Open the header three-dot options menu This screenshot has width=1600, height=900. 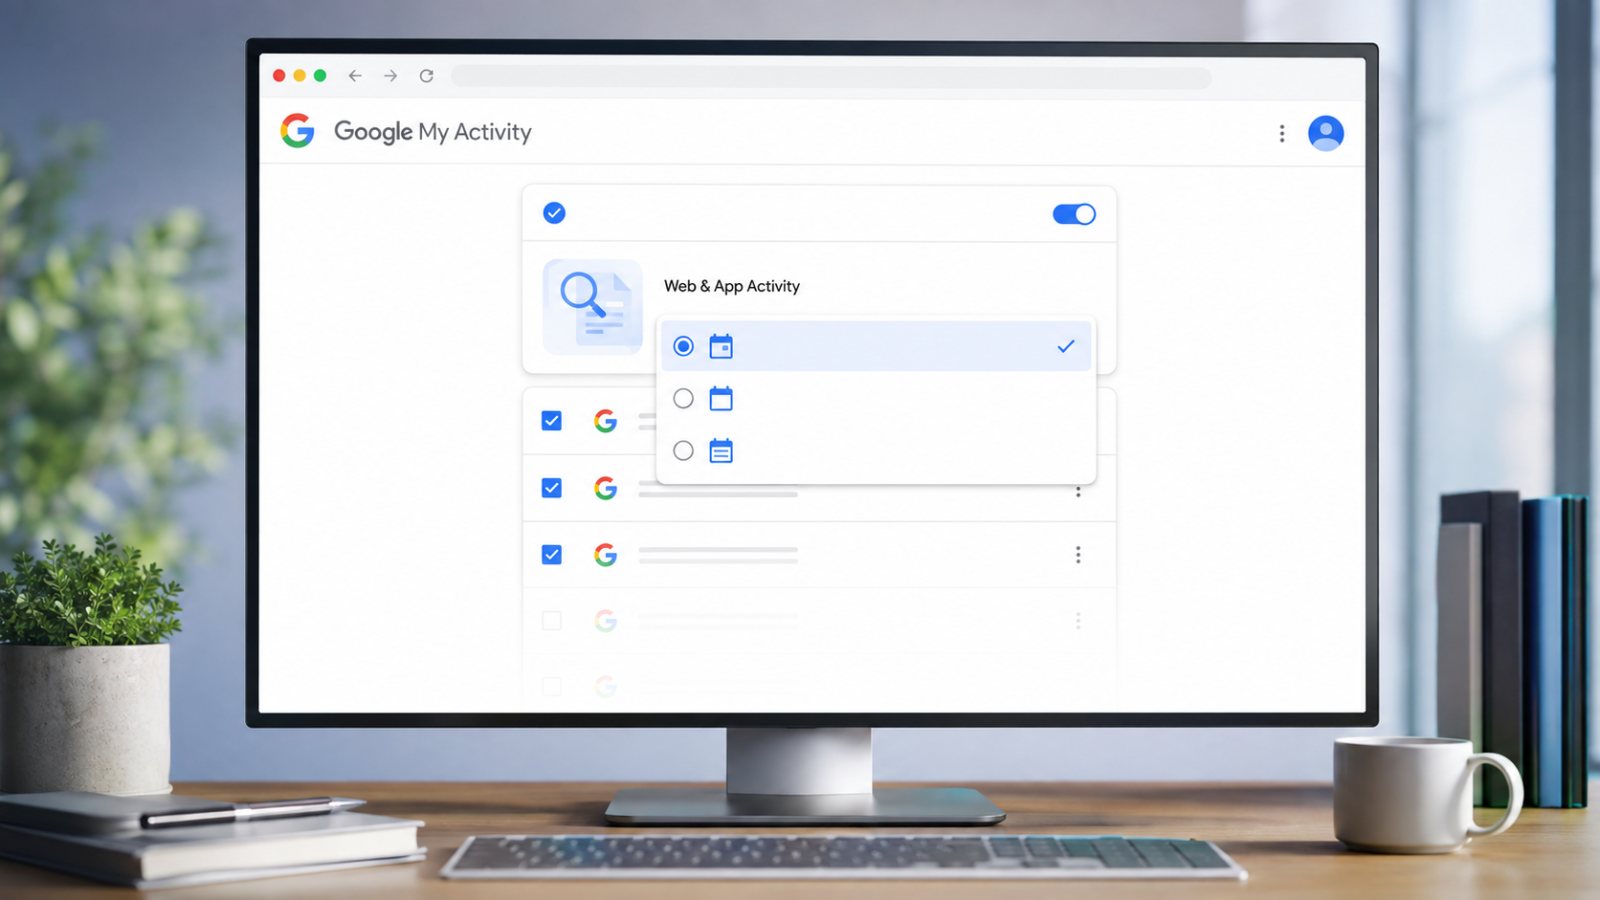(x=1282, y=134)
